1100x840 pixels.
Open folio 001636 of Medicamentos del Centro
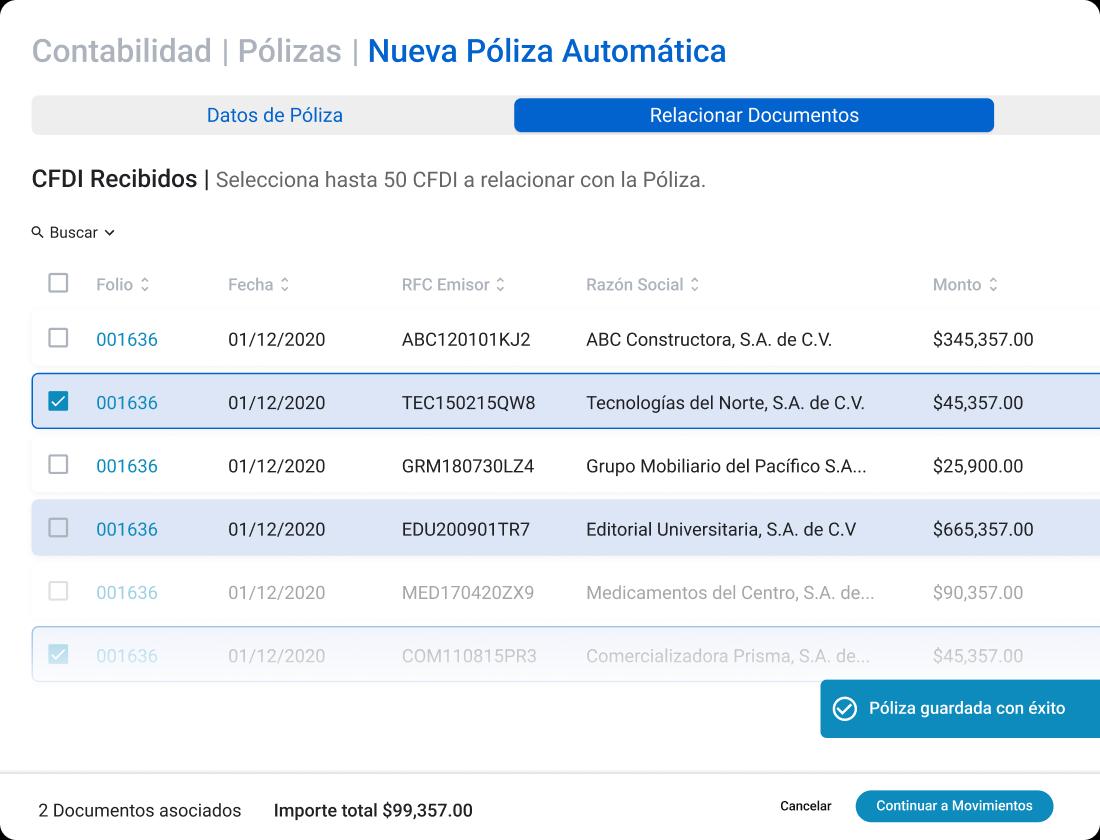pos(127,593)
